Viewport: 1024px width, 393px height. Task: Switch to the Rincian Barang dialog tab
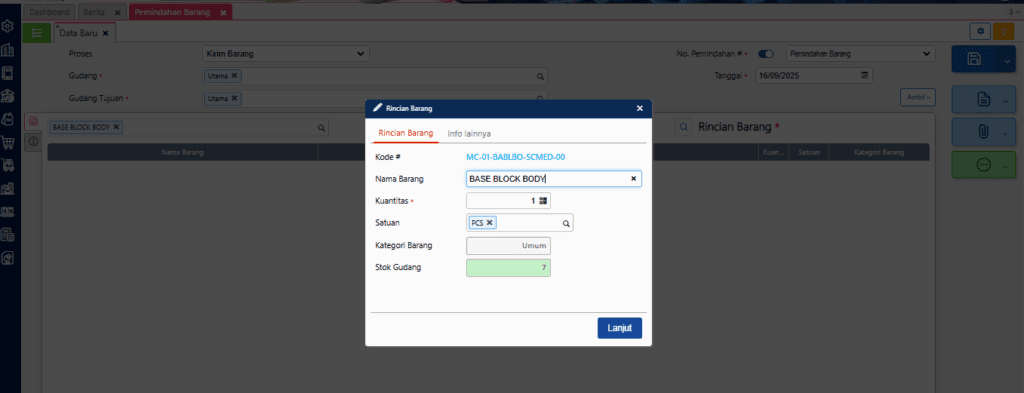coord(406,133)
